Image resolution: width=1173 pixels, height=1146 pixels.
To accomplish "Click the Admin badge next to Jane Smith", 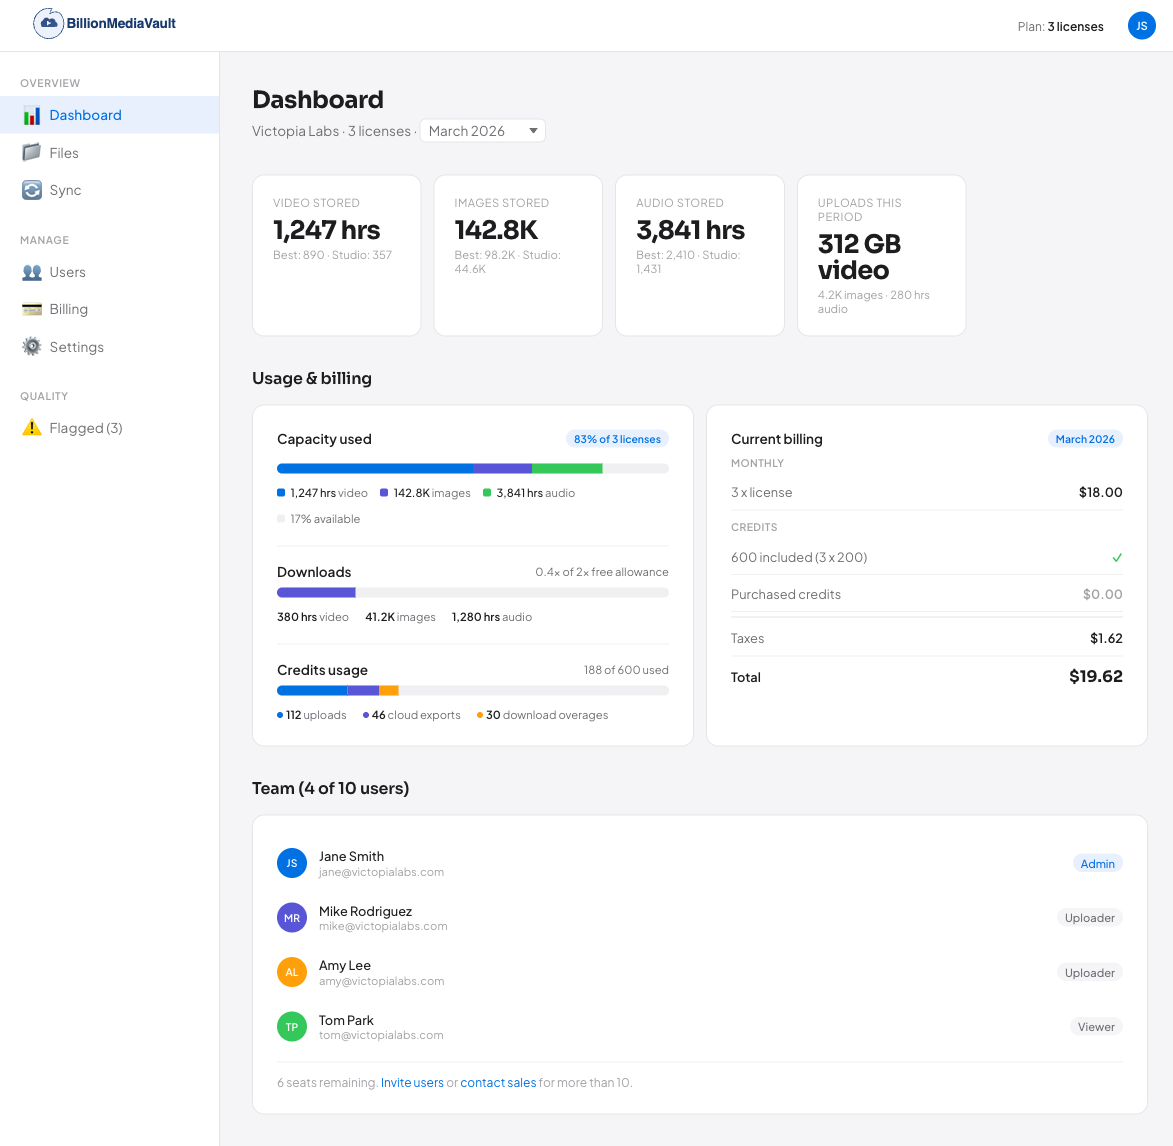I will pos(1097,863).
